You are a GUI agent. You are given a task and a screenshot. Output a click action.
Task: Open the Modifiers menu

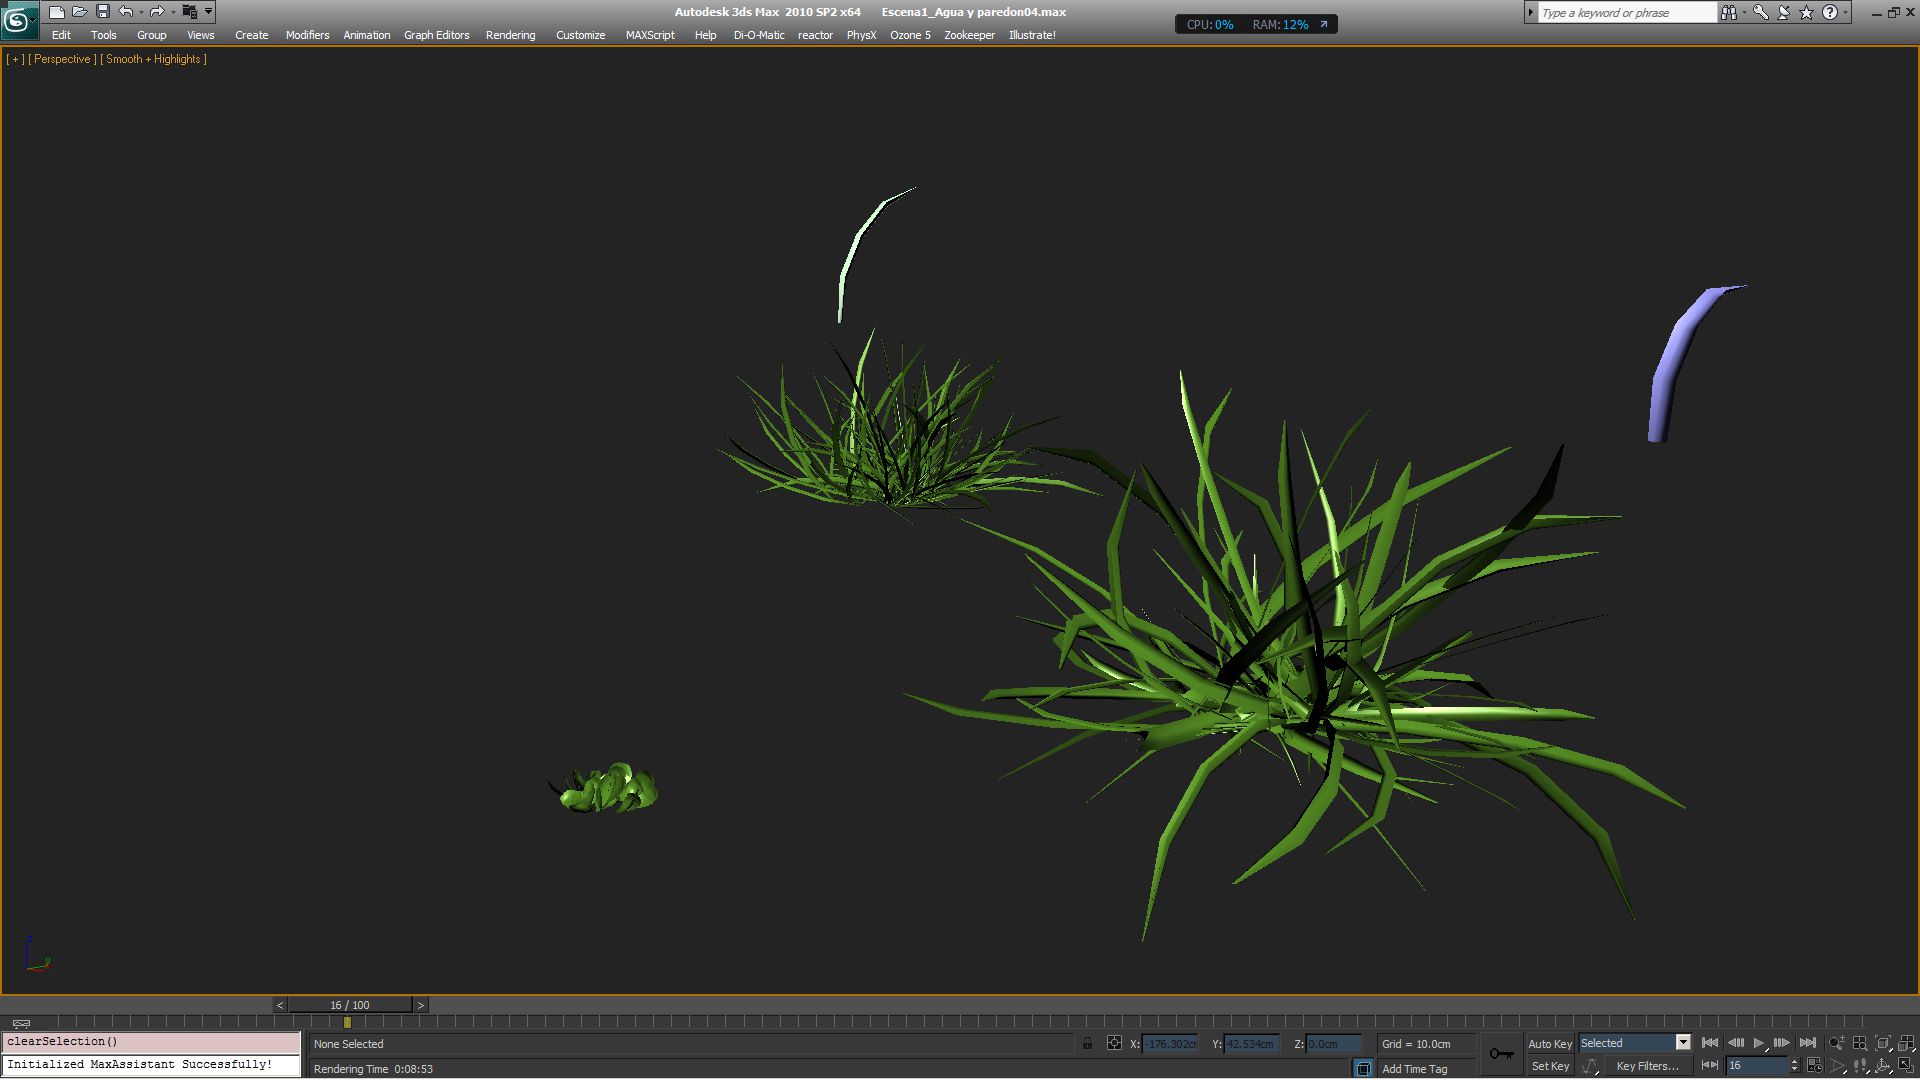point(307,35)
